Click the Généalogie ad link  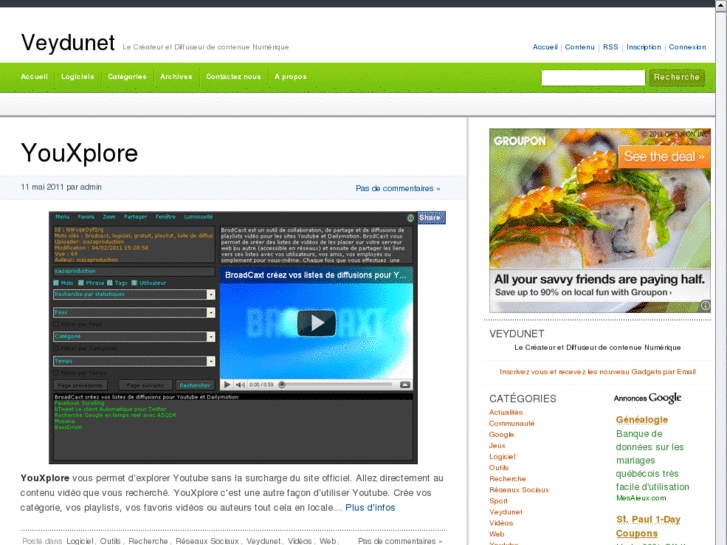(642, 420)
